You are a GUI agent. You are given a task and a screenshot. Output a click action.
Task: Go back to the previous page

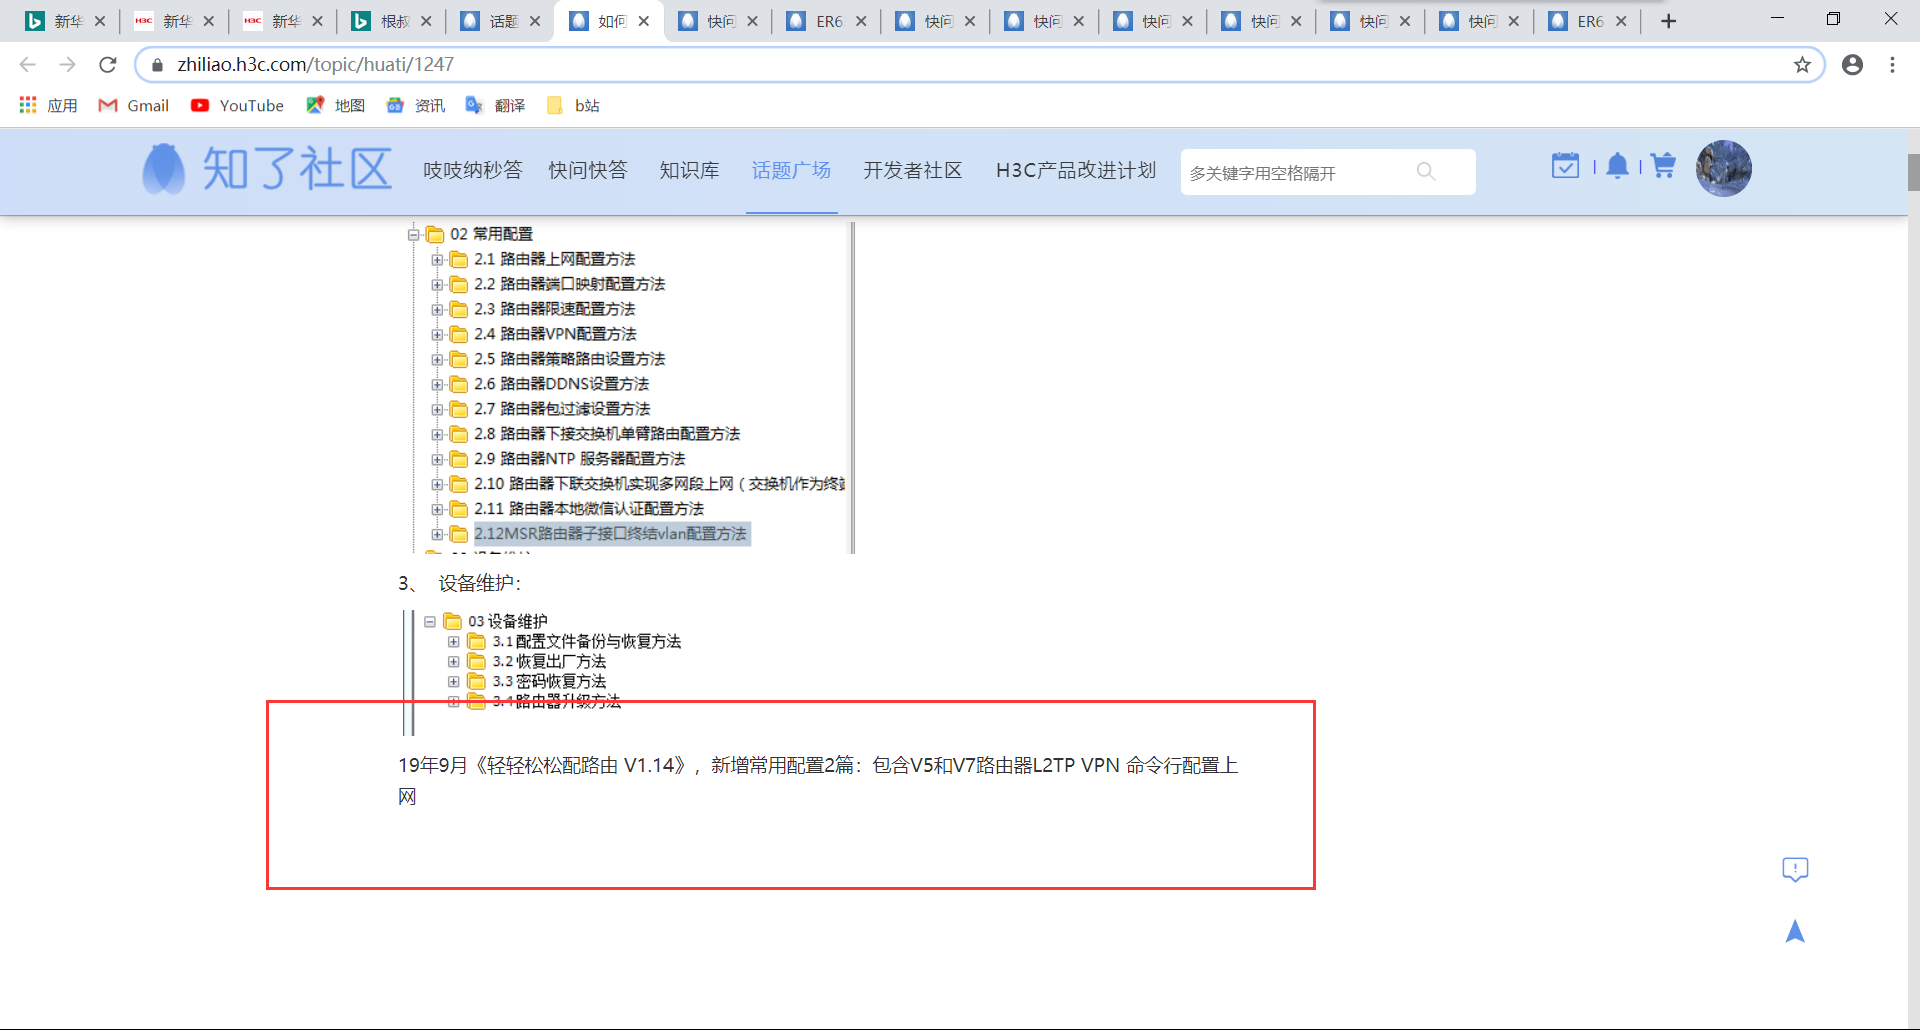click(x=27, y=64)
